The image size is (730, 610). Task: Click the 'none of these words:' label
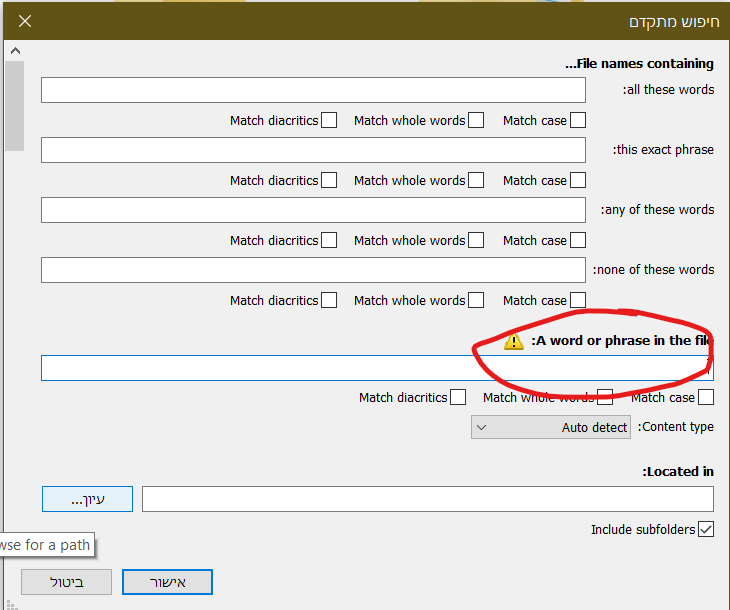click(x=653, y=270)
